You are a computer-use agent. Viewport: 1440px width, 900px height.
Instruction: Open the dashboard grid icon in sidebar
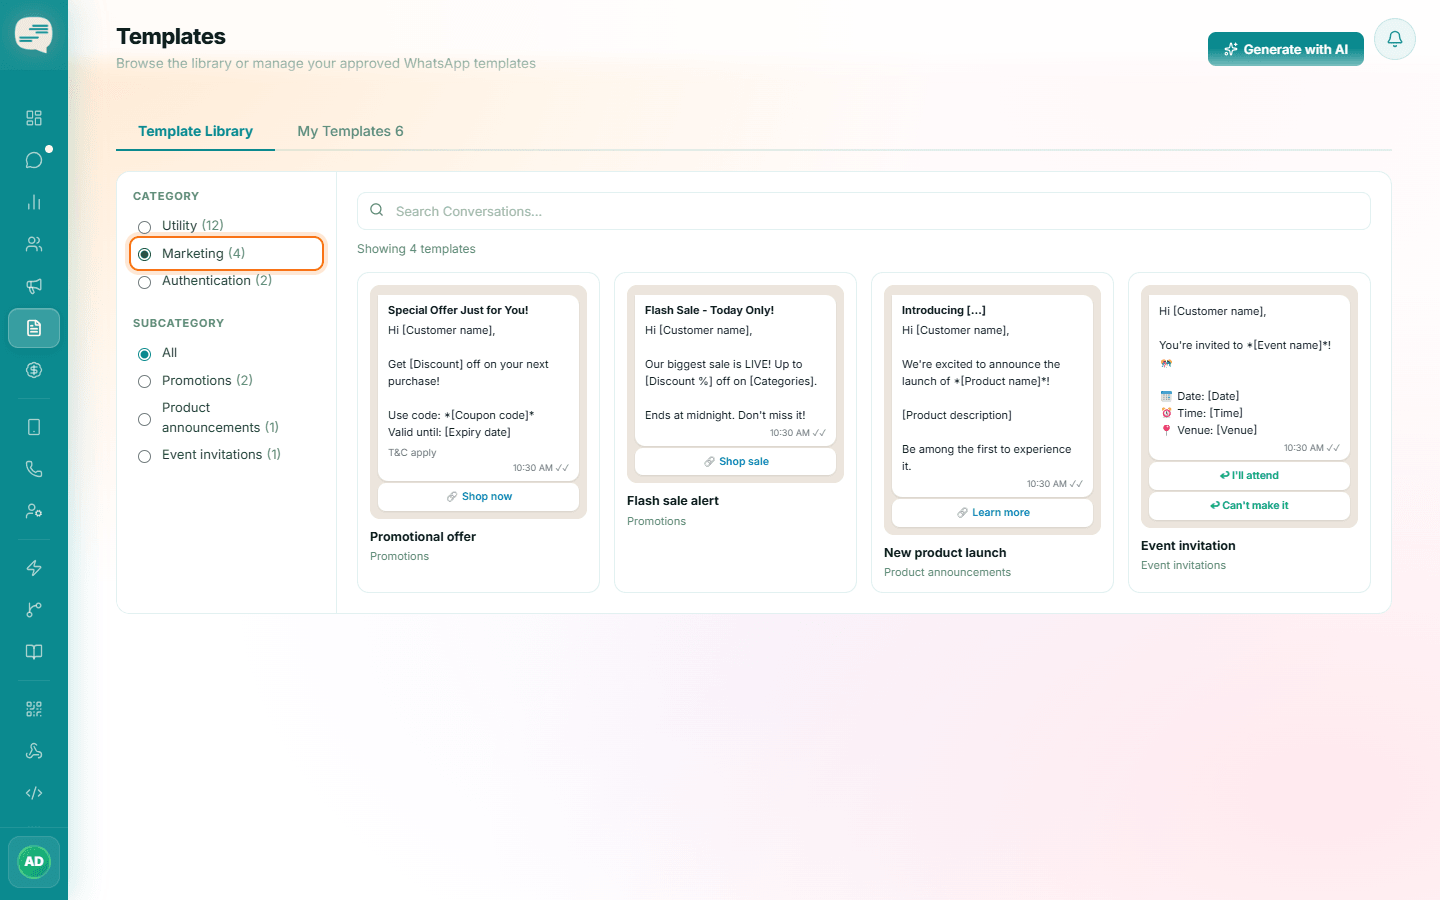click(x=34, y=118)
